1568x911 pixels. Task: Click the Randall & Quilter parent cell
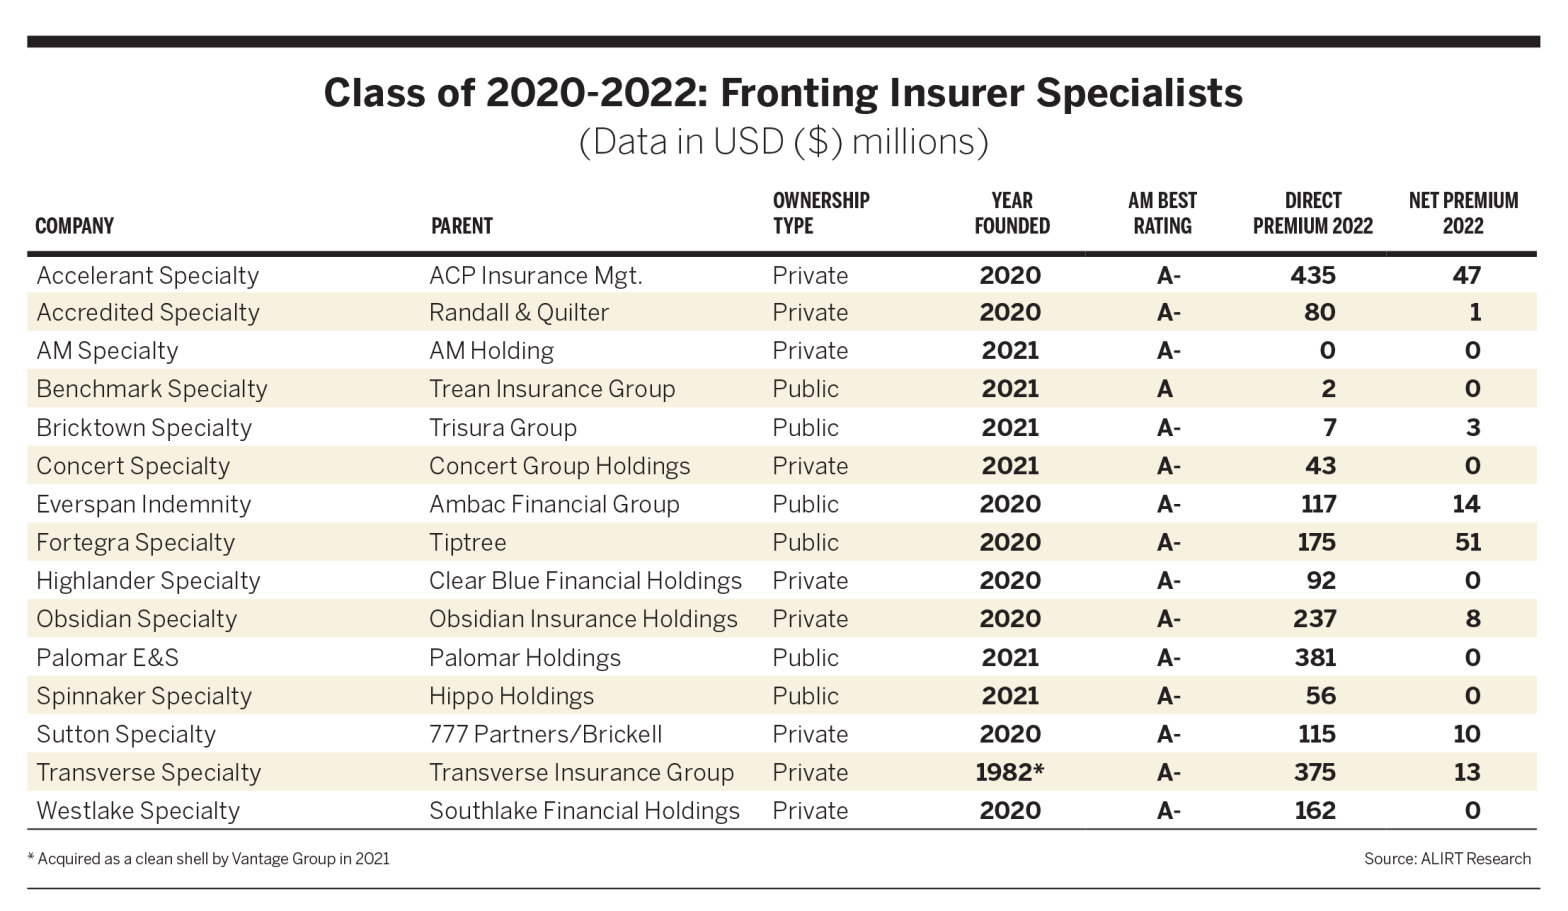click(x=518, y=313)
